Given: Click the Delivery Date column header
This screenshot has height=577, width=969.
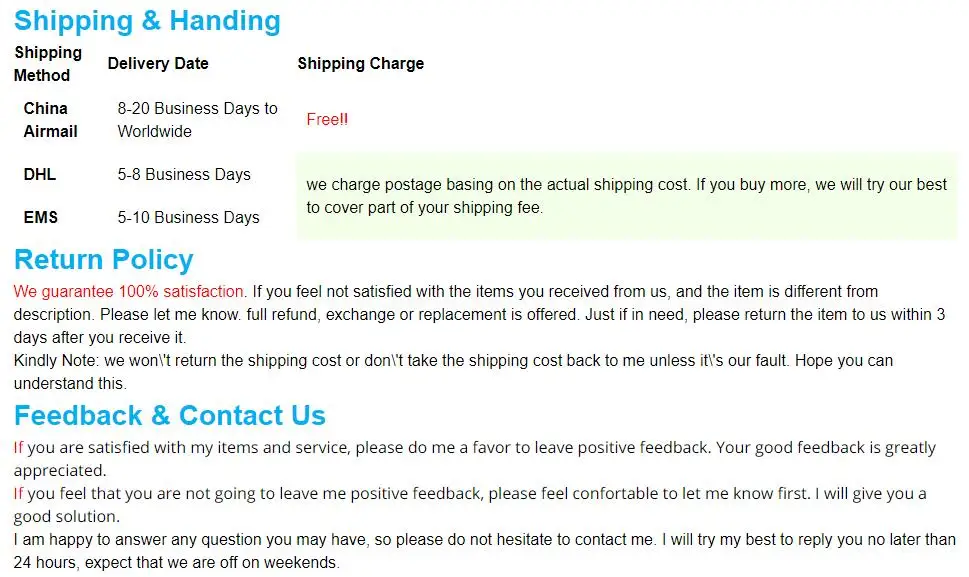Looking at the screenshot, I should click(x=158, y=64).
